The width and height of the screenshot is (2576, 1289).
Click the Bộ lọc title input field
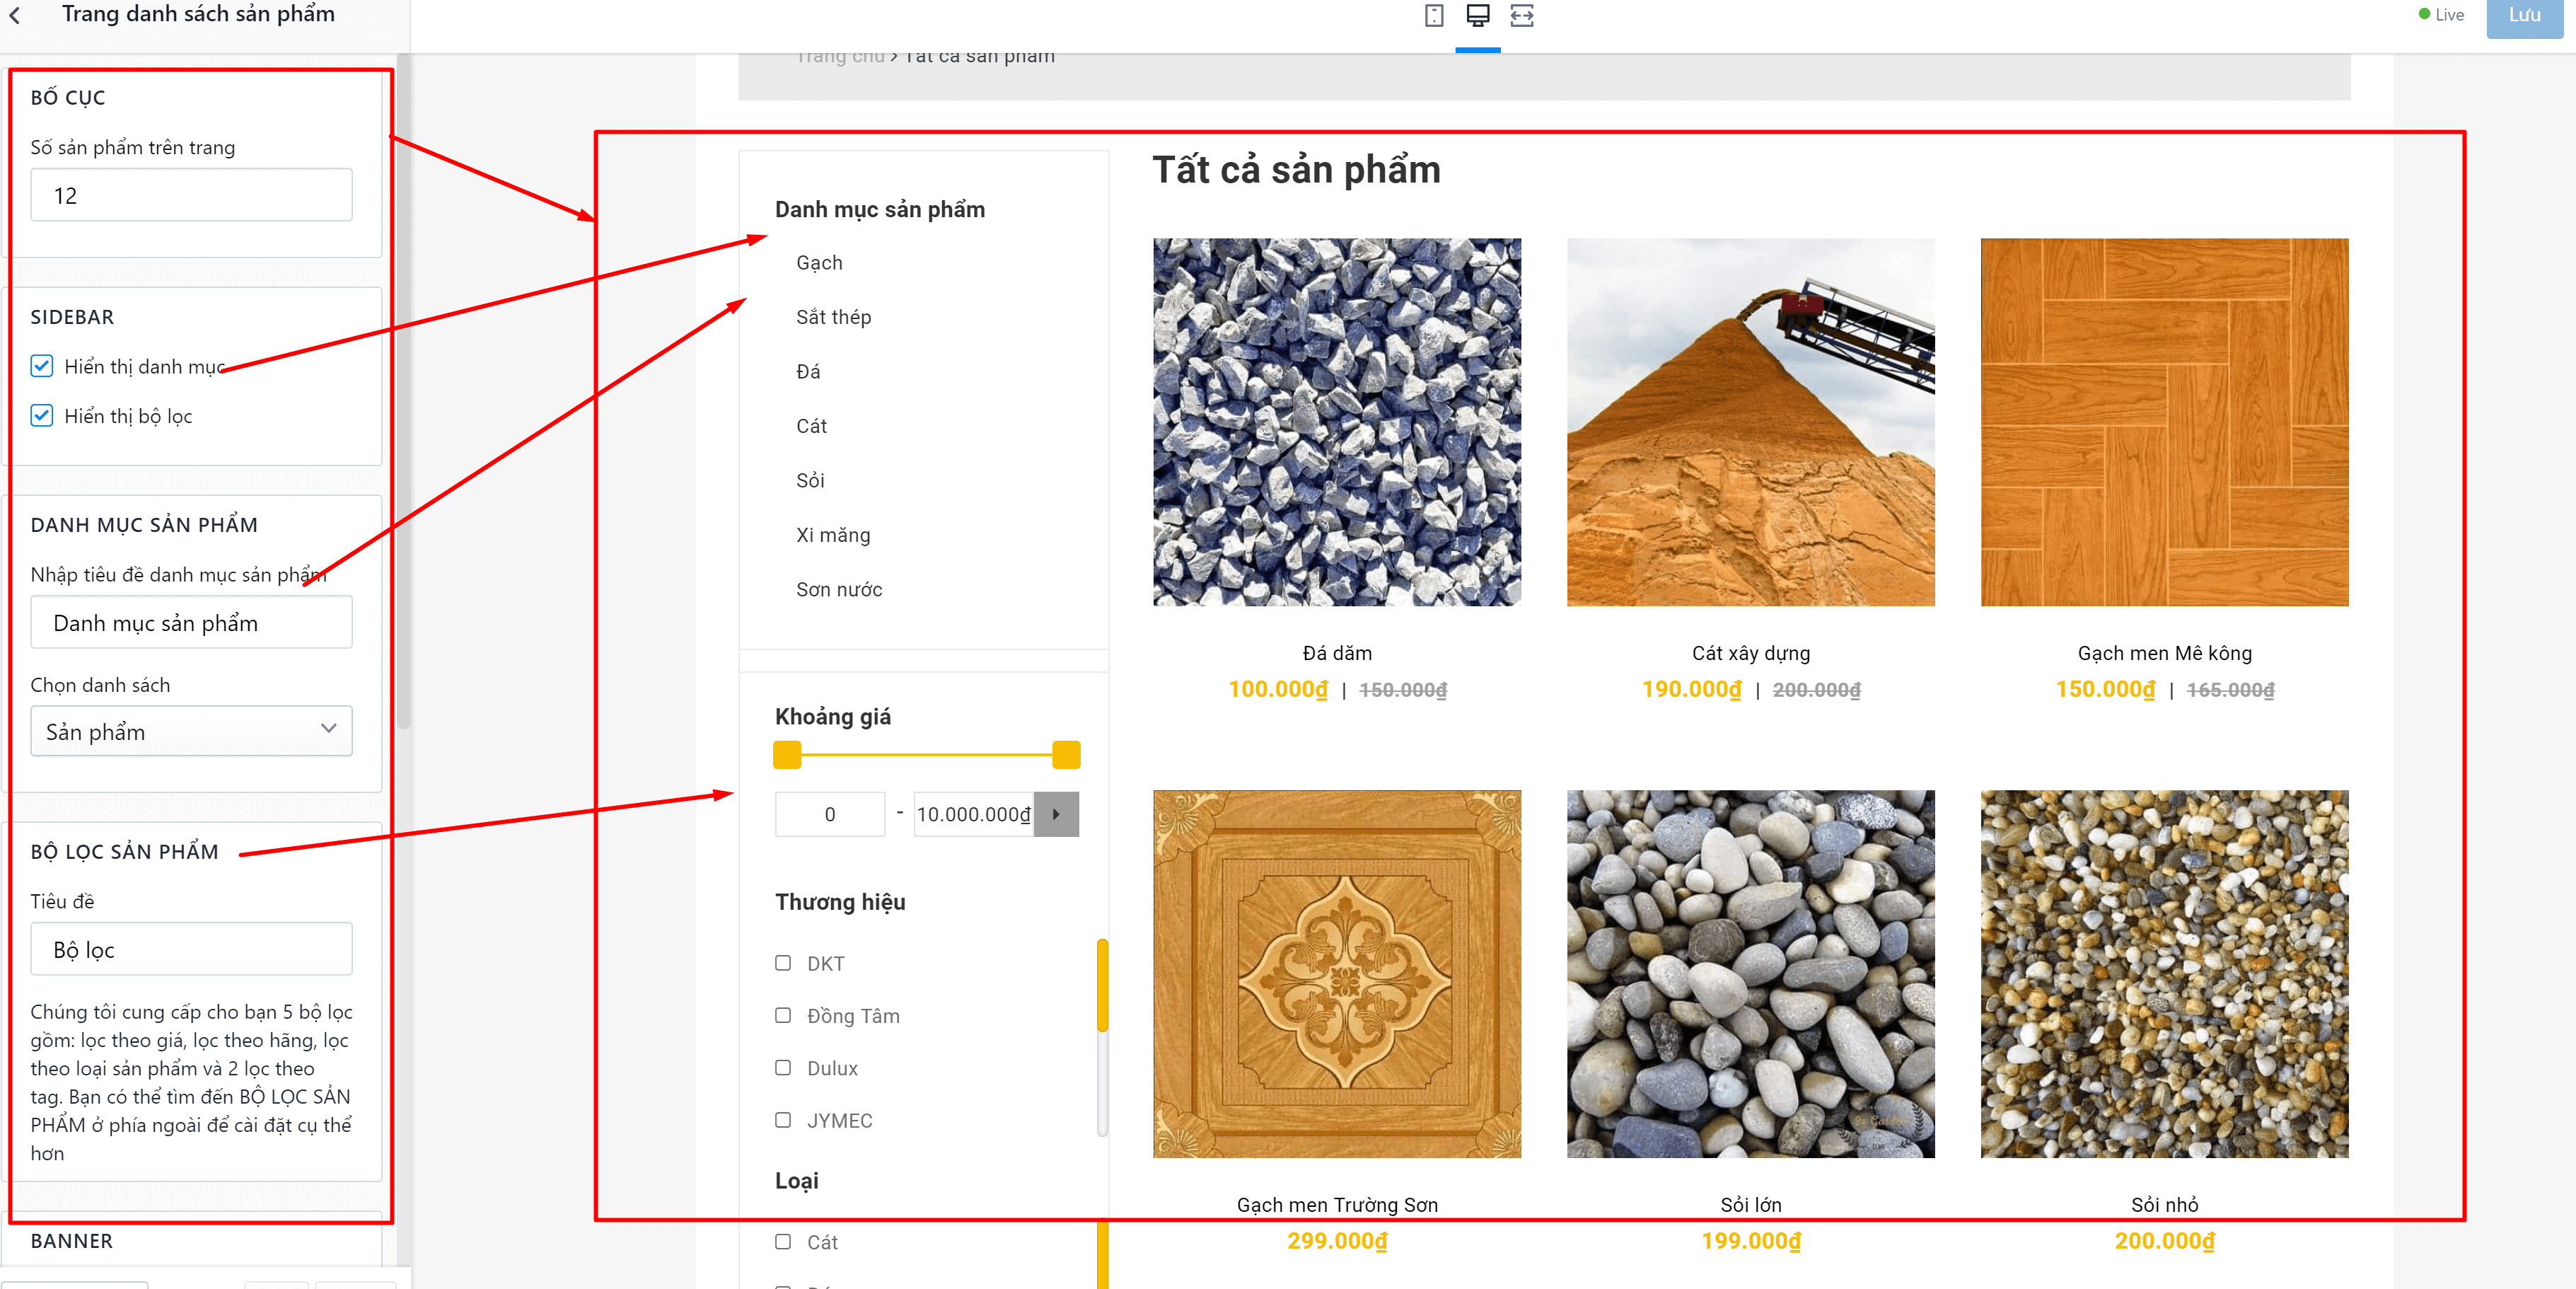click(x=191, y=949)
